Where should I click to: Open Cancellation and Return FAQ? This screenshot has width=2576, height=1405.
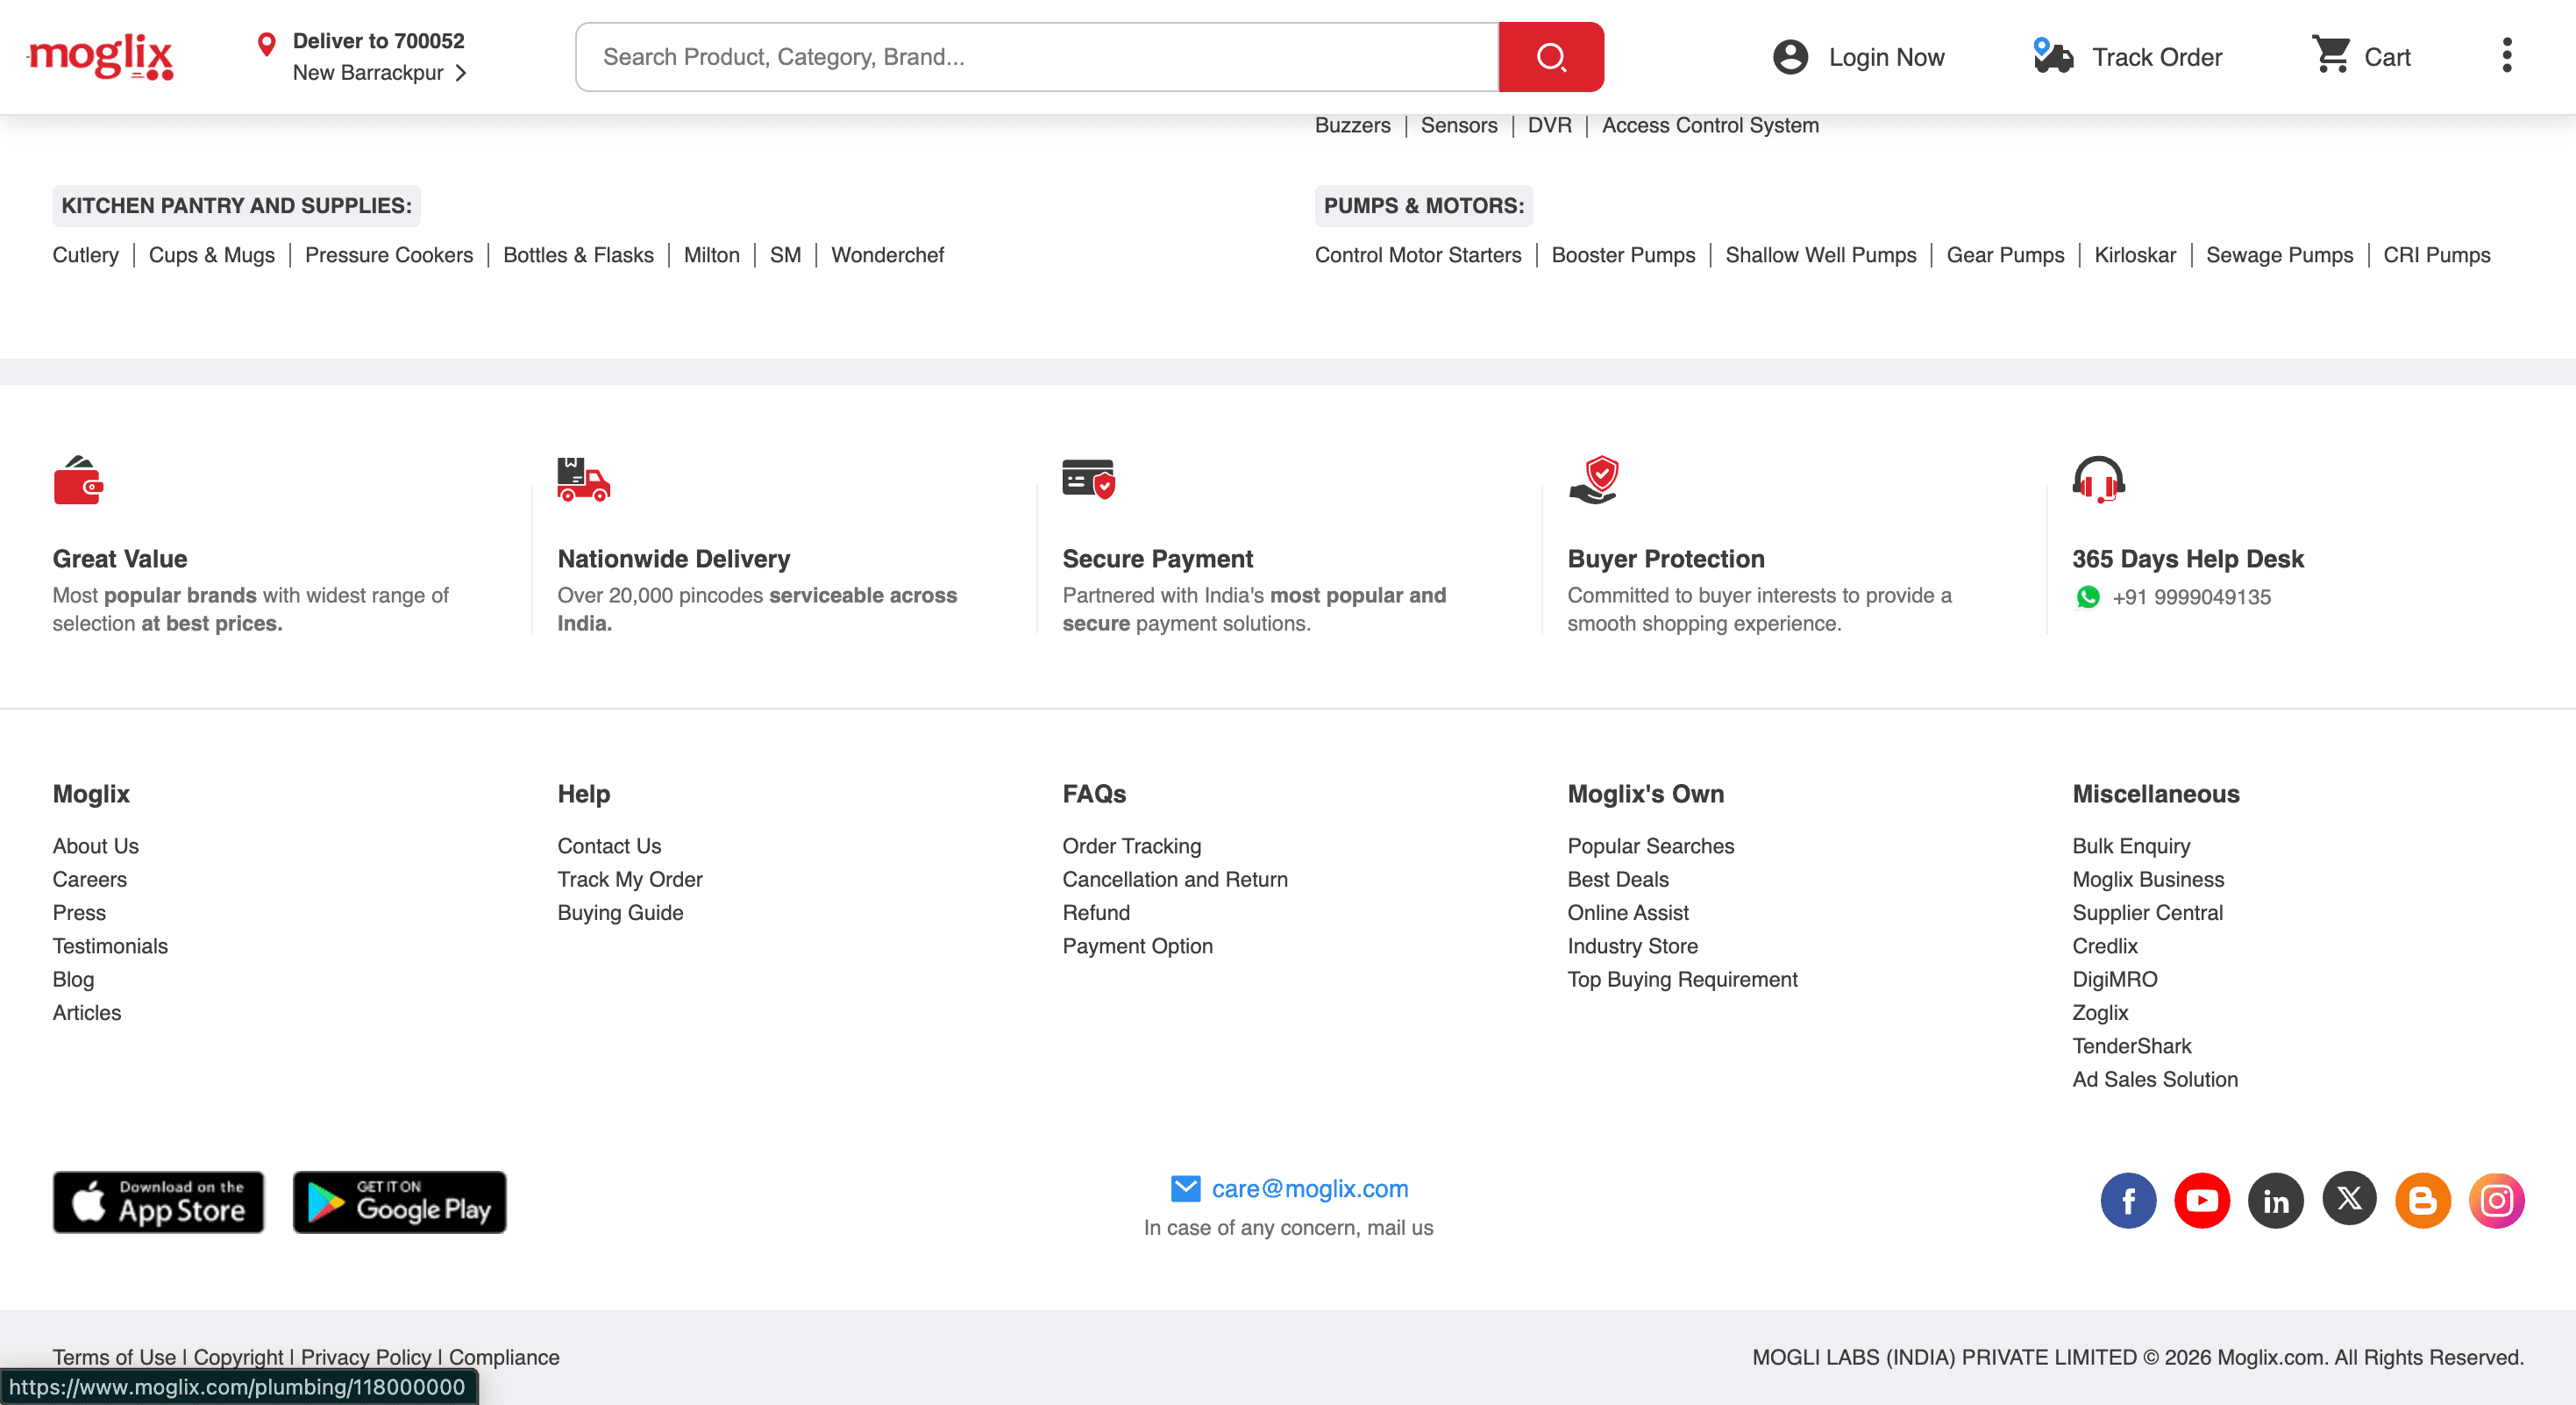click(1175, 880)
